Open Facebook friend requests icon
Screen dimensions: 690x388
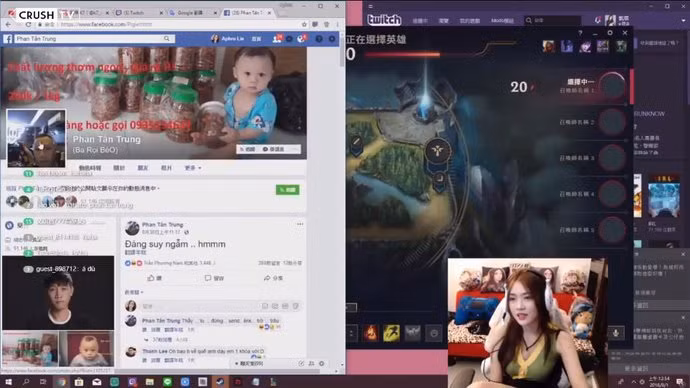[x=277, y=39]
